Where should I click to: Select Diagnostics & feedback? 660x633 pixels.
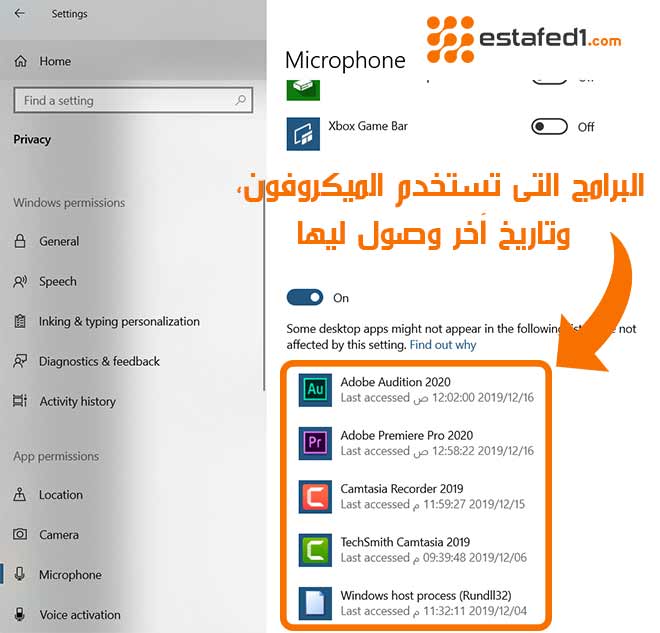[x=99, y=361]
